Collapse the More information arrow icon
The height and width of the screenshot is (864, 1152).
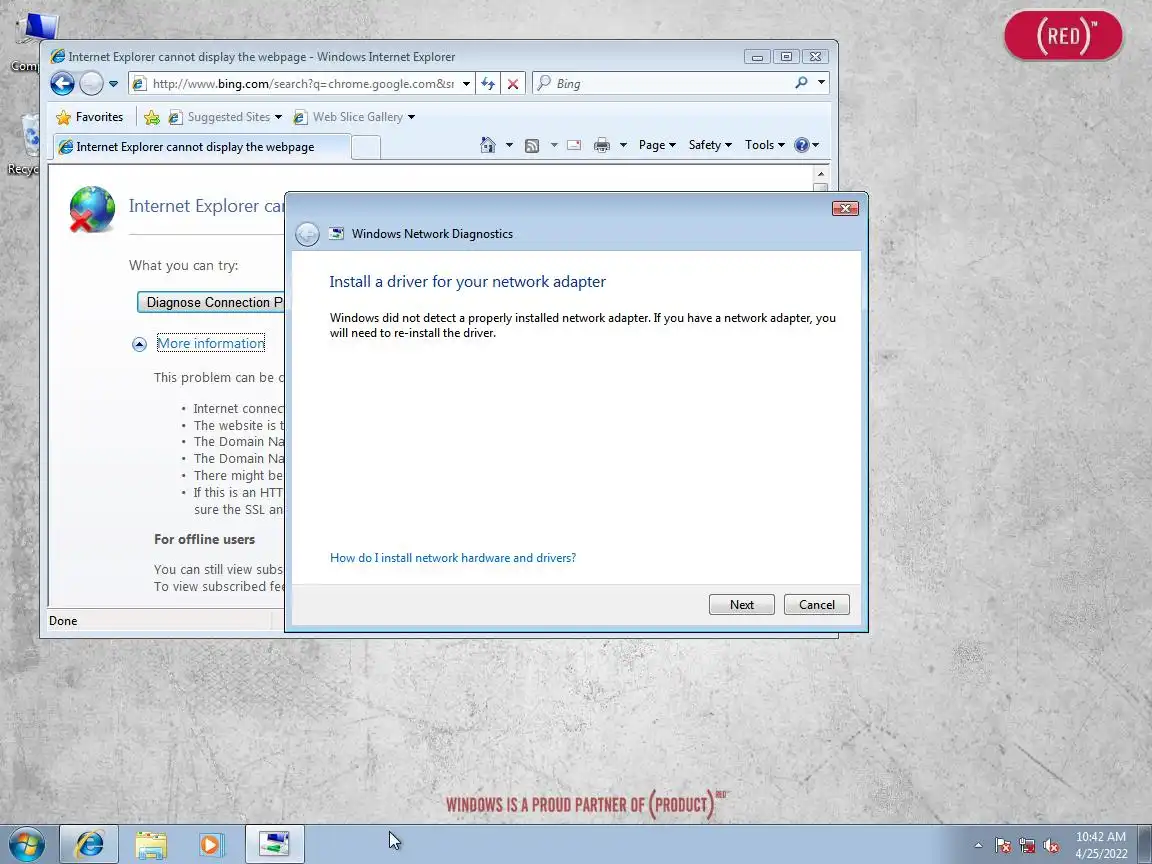[x=140, y=344]
